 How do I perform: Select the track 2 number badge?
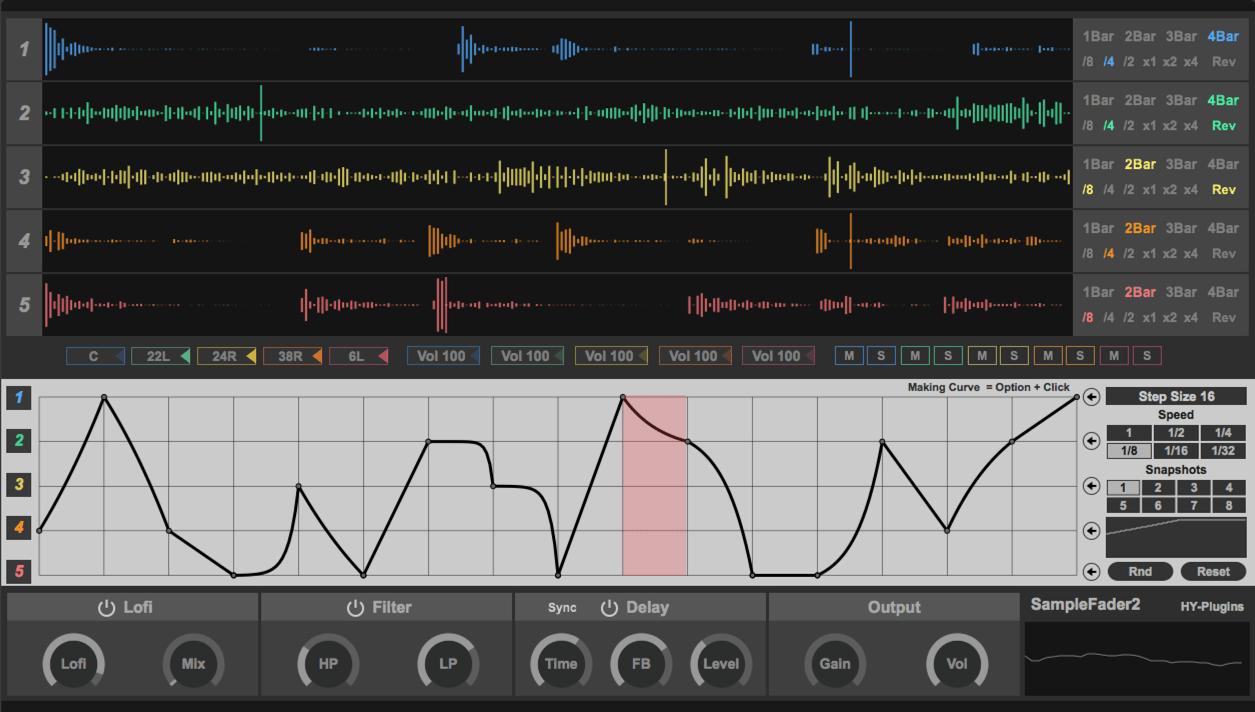[24, 113]
